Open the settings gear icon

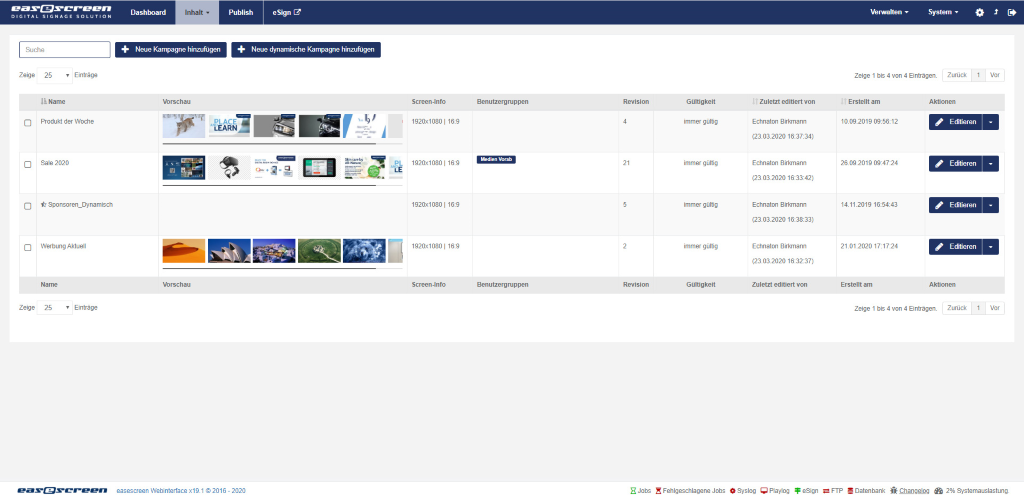click(979, 13)
